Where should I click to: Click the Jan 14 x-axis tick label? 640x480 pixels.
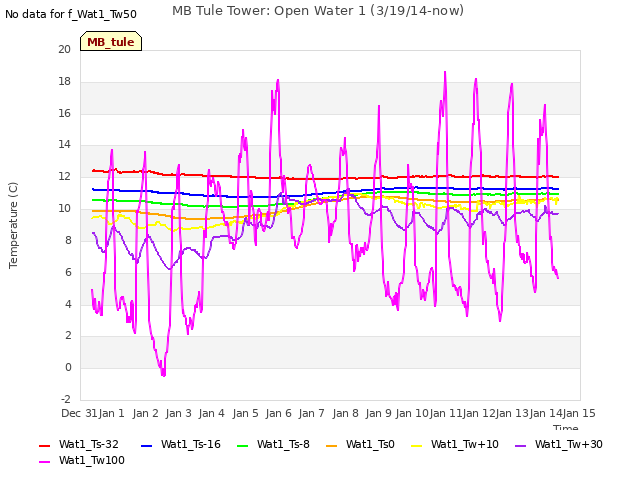tap(546, 413)
